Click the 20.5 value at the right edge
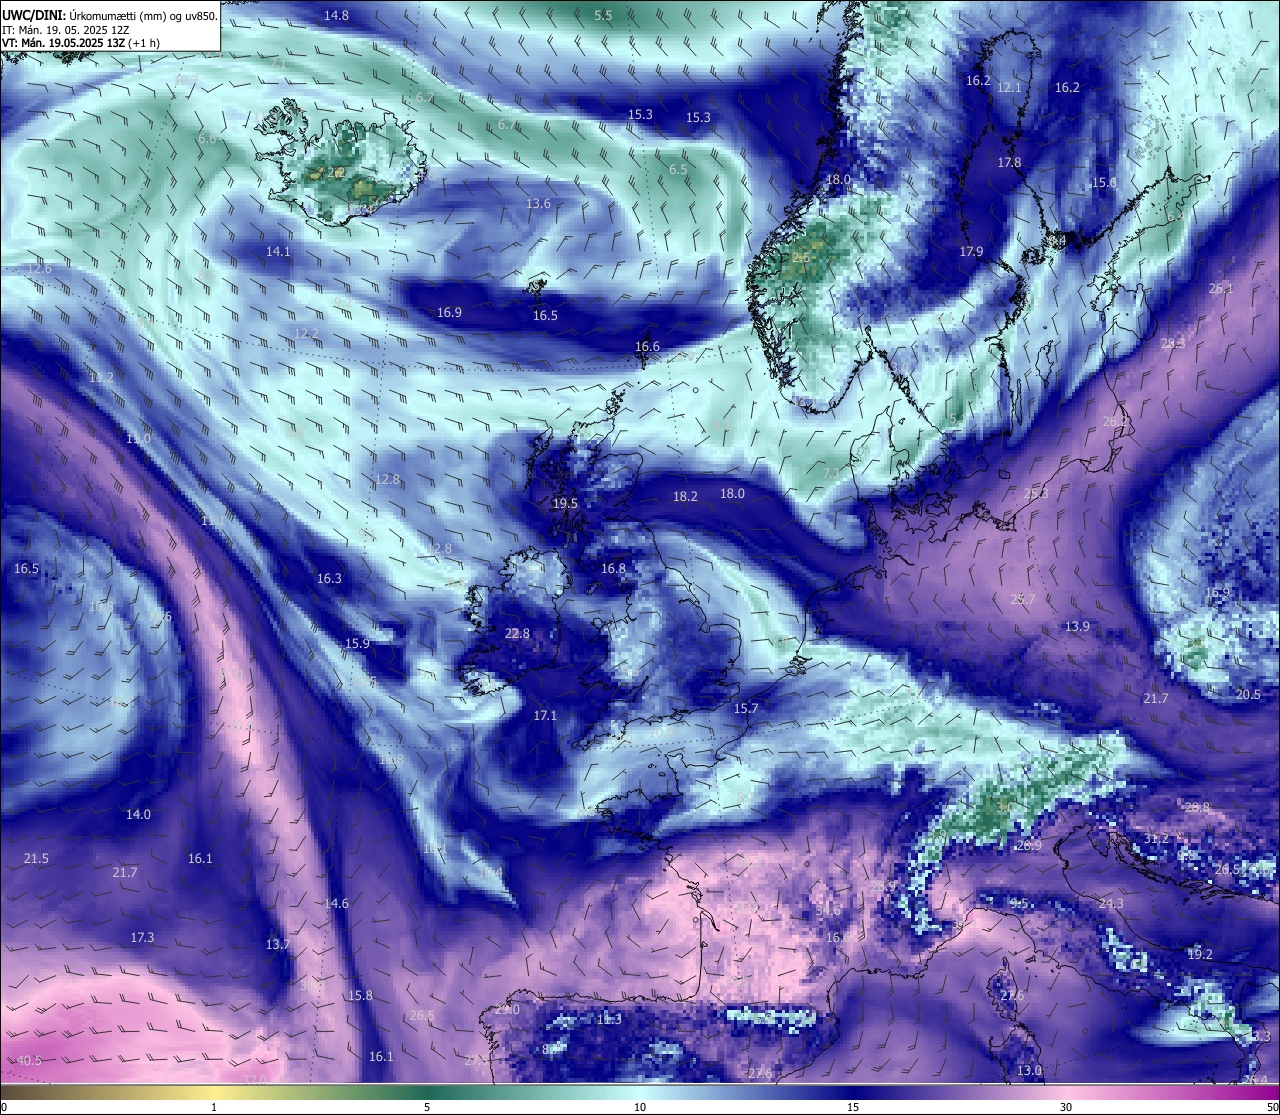Image resolution: width=1280 pixels, height=1115 pixels. point(1248,695)
